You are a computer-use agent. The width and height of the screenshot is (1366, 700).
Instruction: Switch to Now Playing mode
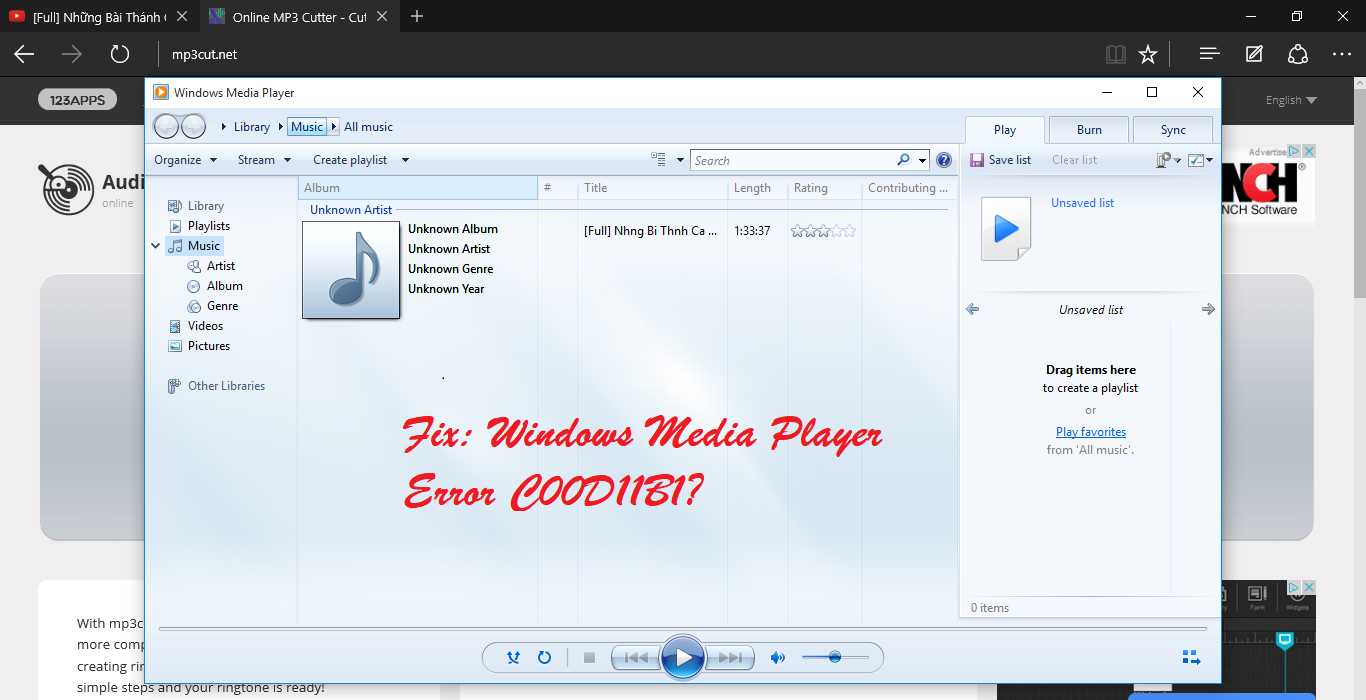pyautogui.click(x=1191, y=657)
